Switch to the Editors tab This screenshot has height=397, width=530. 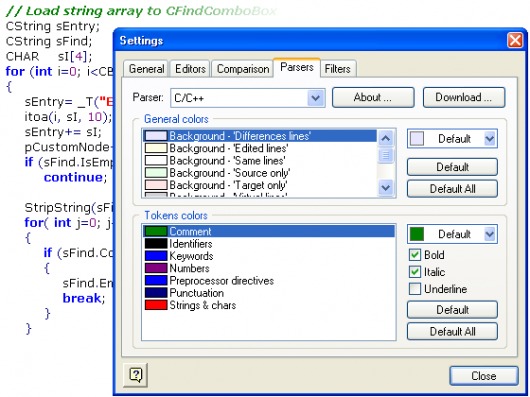click(190, 69)
